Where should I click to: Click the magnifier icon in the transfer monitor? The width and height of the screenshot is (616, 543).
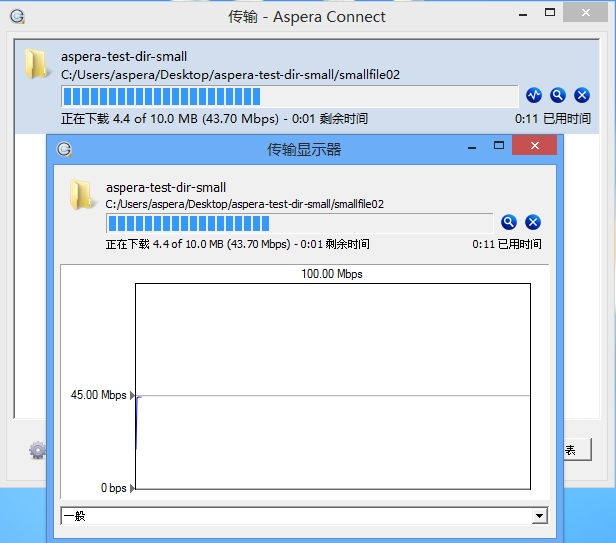(509, 222)
